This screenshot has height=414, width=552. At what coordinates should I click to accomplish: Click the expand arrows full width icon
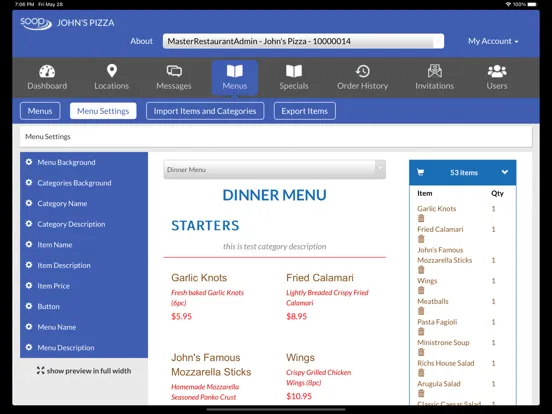point(40,370)
